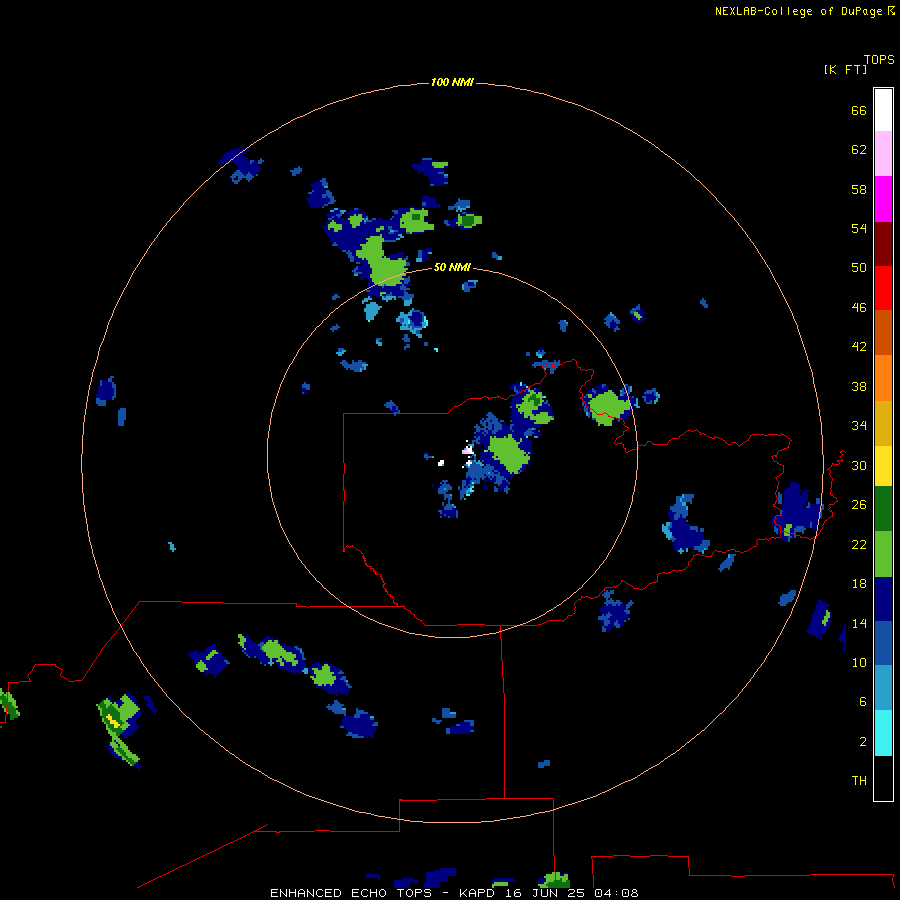Click the 66 legend value
This screenshot has width=900, height=900.
[859, 110]
